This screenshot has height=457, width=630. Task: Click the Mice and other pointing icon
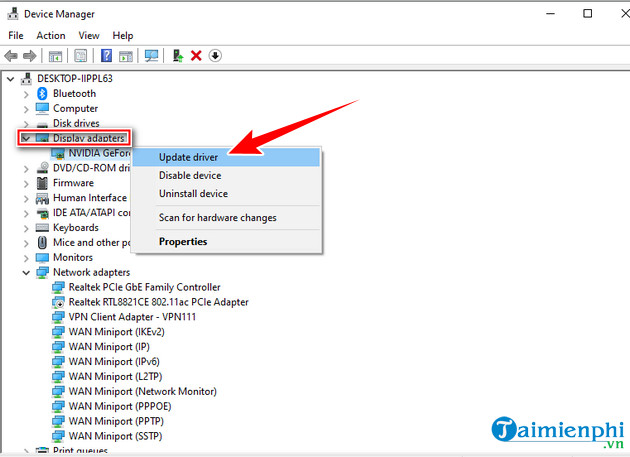coord(42,242)
